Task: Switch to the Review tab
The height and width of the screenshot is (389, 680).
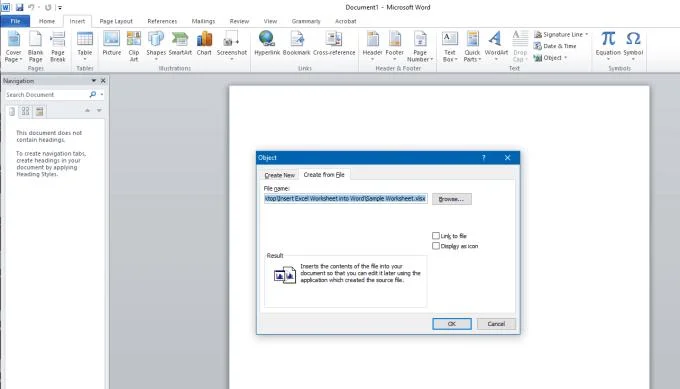Action: 239,21
